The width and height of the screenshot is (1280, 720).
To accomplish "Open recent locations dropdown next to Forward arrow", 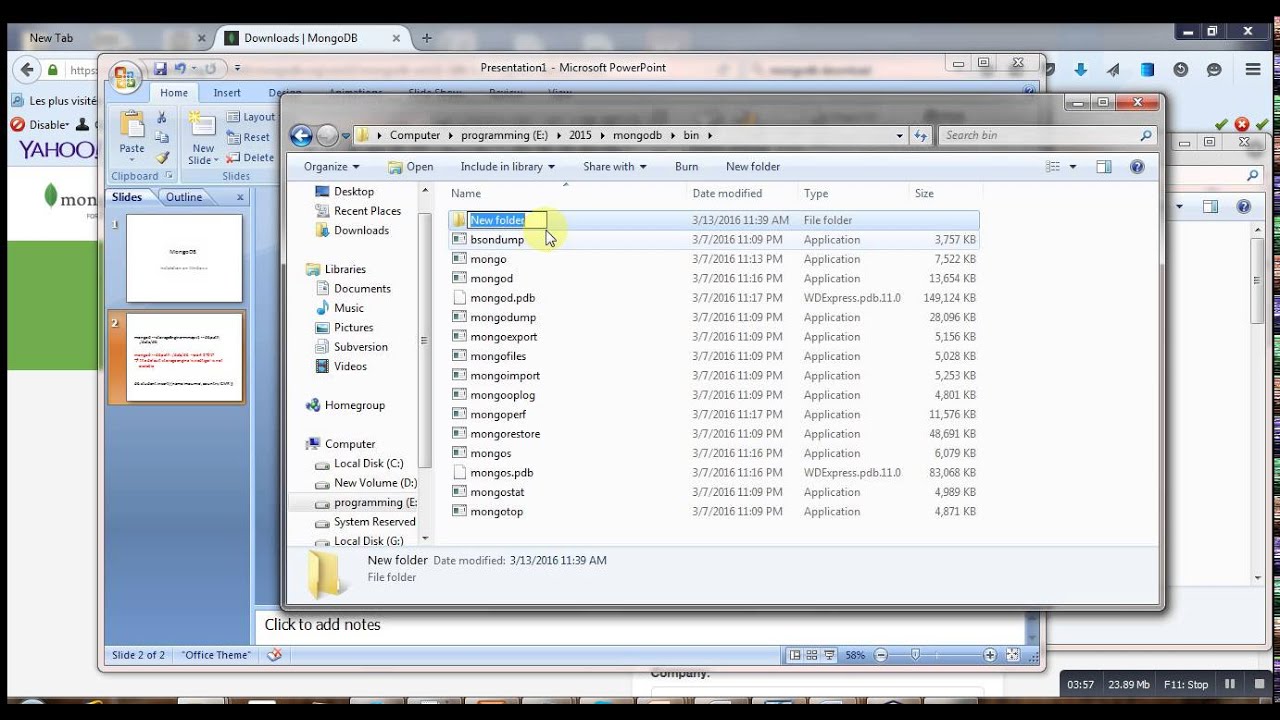I will click(346, 136).
